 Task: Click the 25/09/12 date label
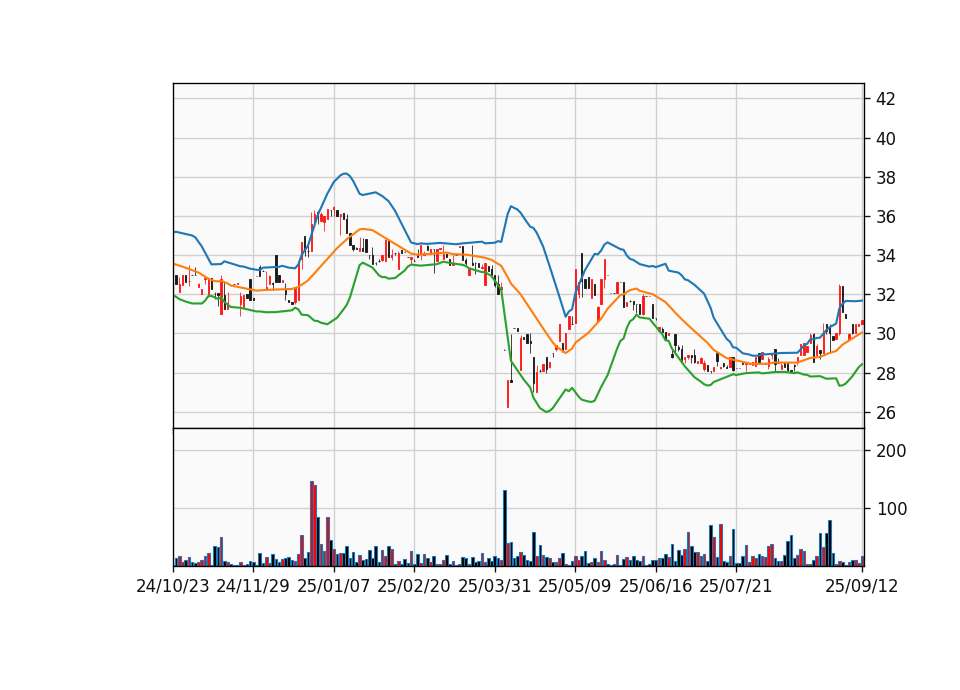862,587
